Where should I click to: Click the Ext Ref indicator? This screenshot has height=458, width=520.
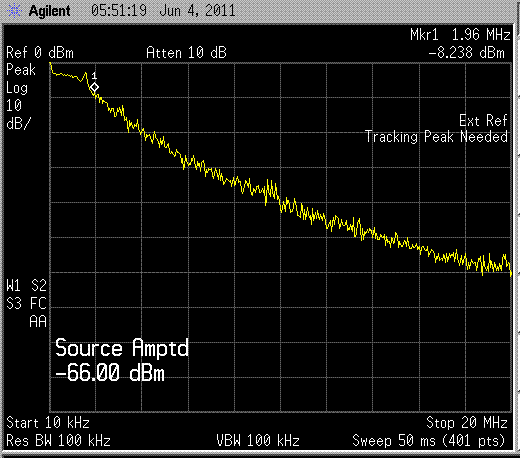tap(483, 120)
